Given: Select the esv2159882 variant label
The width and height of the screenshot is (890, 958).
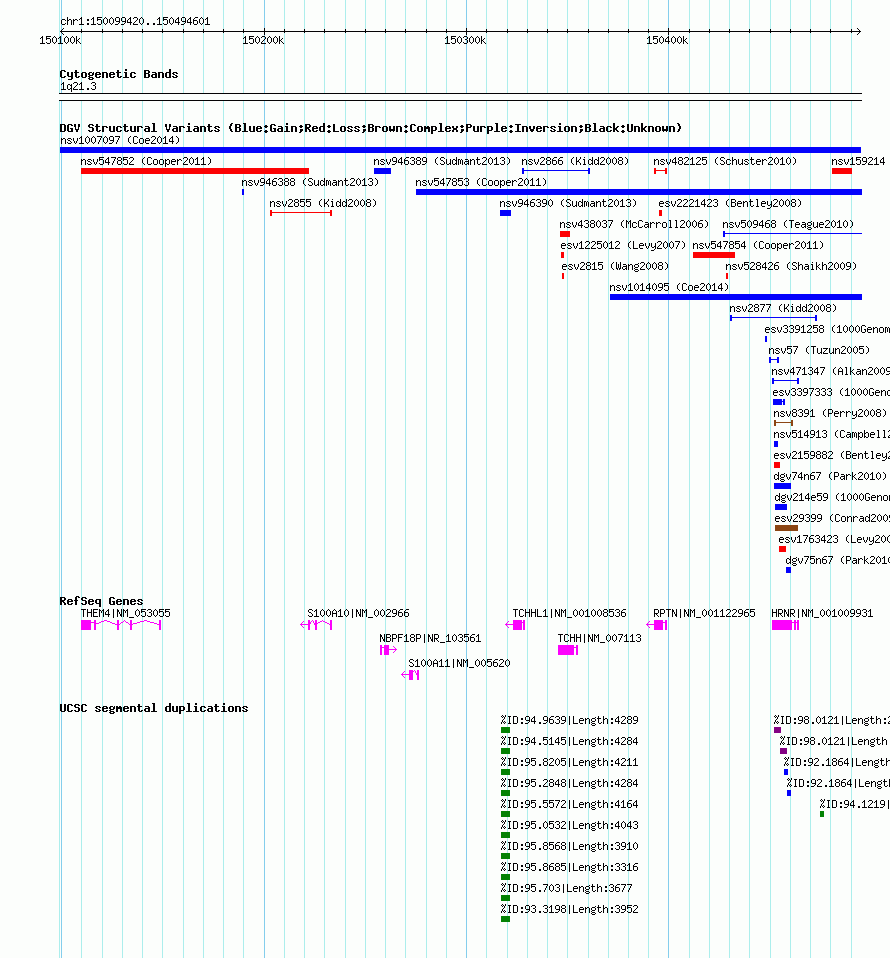Looking at the screenshot, I should tap(831, 455).
